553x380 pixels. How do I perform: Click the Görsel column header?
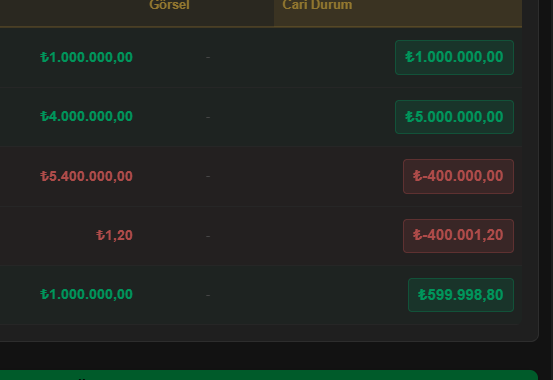point(169,5)
